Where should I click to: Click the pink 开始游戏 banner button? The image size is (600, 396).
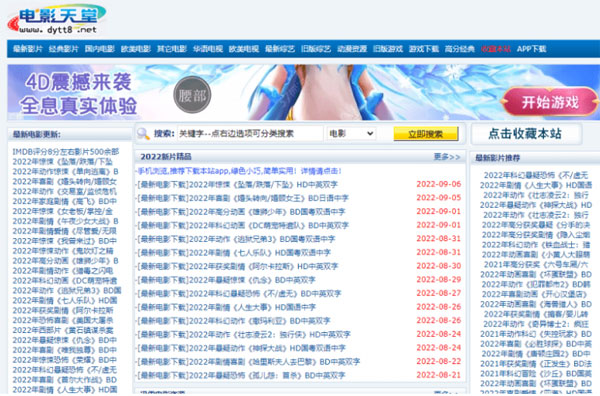[x=549, y=102]
